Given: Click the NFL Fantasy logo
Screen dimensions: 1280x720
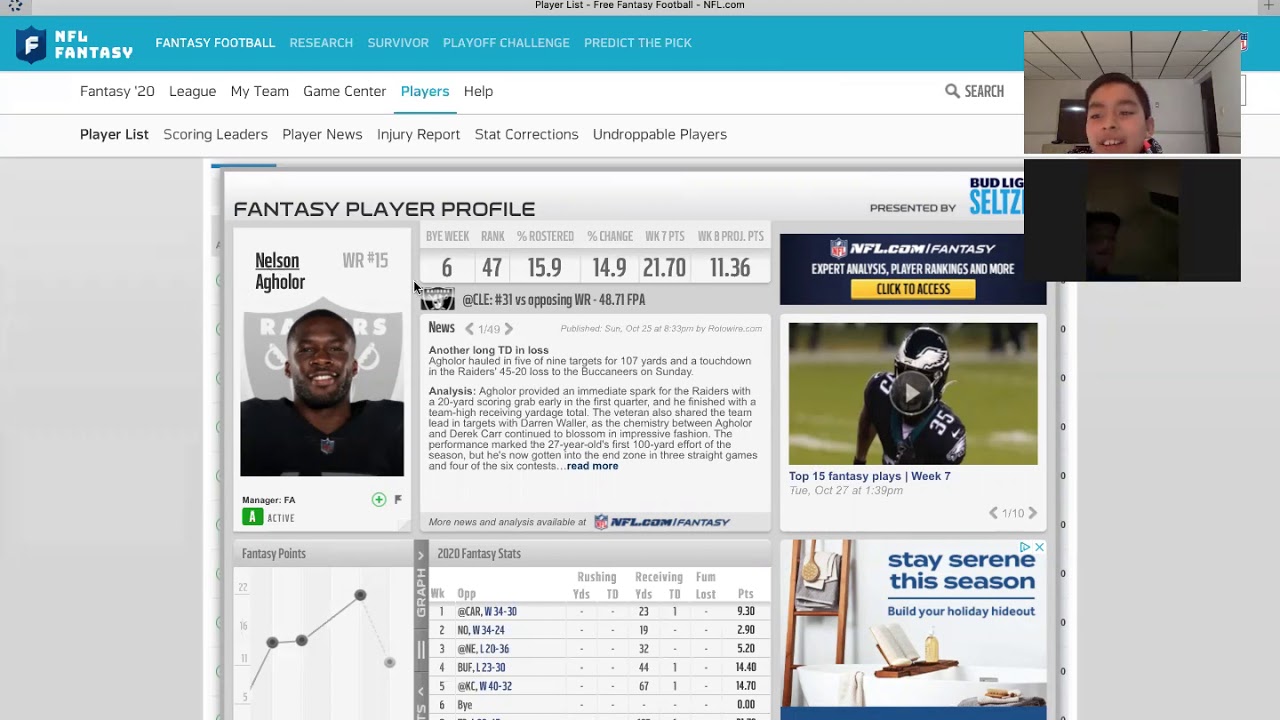Looking at the screenshot, I should (75, 45).
